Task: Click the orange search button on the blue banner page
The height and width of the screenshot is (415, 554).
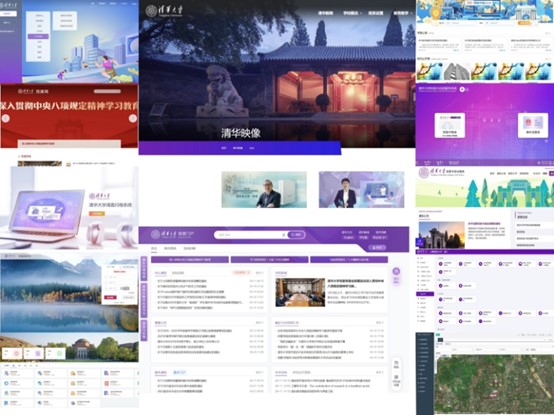Action: coord(524,23)
